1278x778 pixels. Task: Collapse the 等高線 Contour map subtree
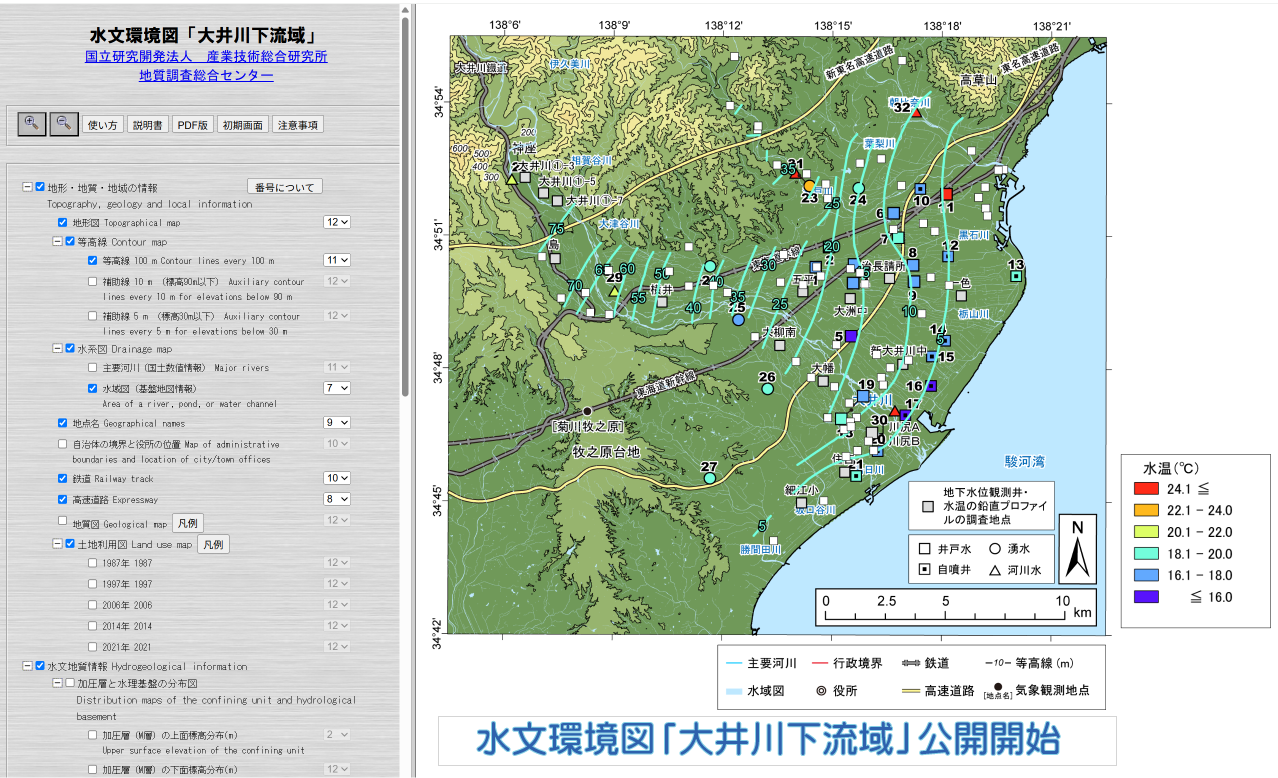[x=57, y=241]
